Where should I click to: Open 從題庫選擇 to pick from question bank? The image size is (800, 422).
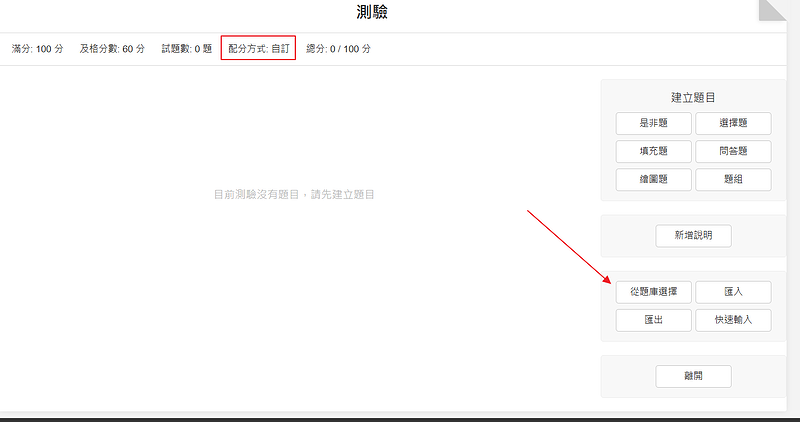654,292
